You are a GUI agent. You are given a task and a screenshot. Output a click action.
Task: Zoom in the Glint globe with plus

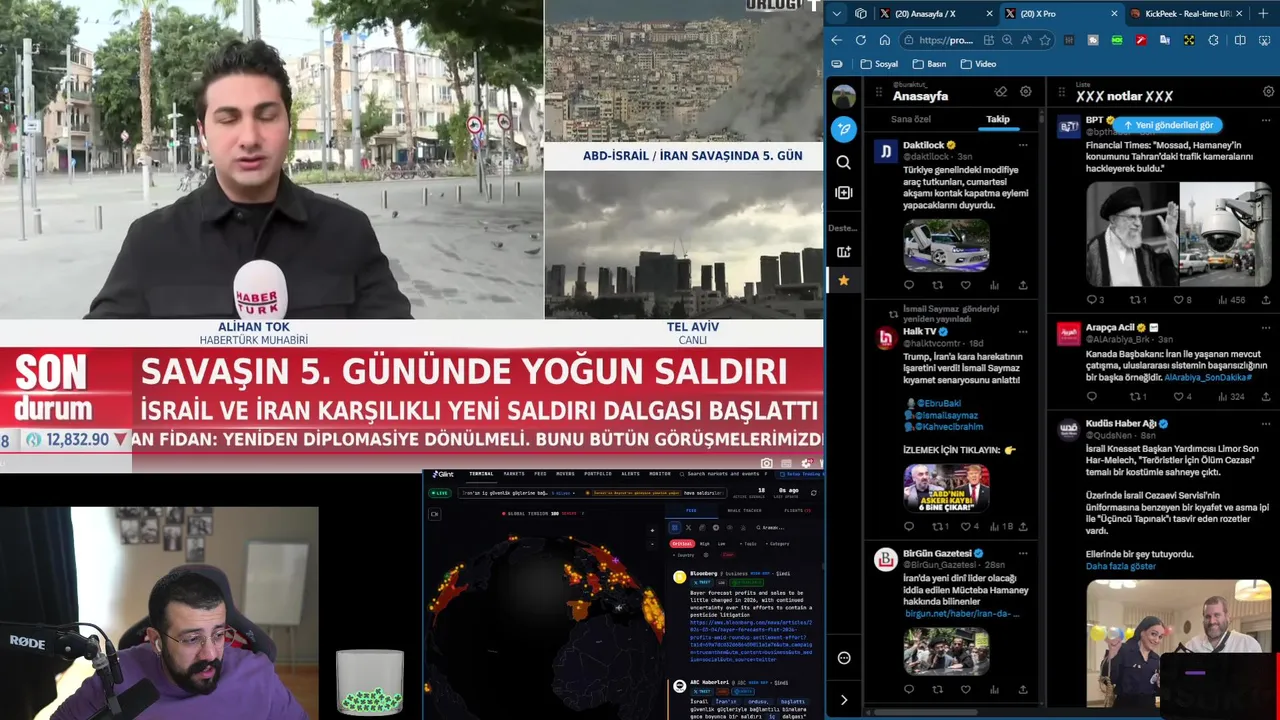pos(652,530)
